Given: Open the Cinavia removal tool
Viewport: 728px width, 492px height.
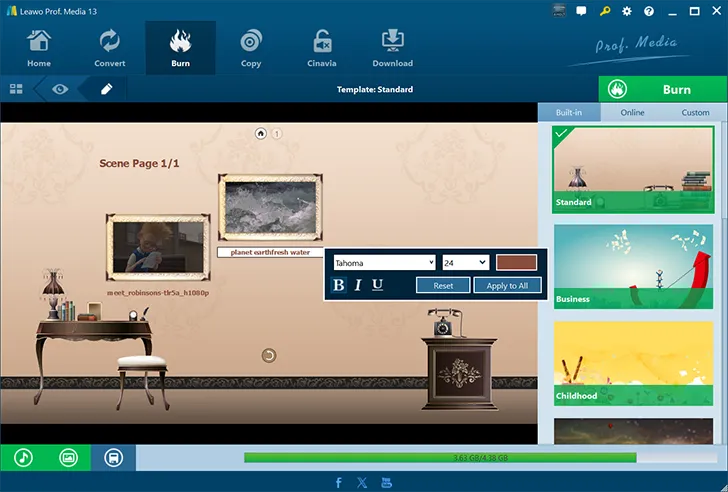Looking at the screenshot, I should point(322,47).
